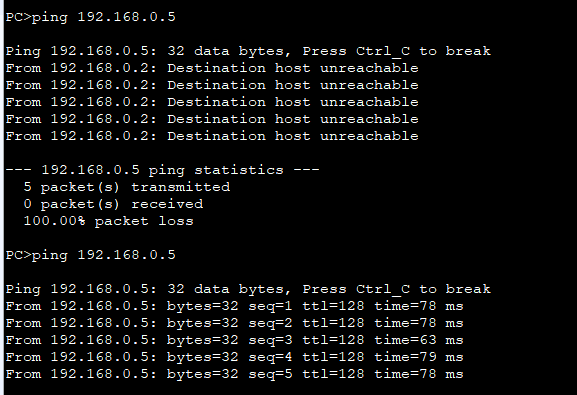This screenshot has width=577, height=395.
Task: Click the reply line with seq=4
Action: pyautogui.click(x=234, y=357)
